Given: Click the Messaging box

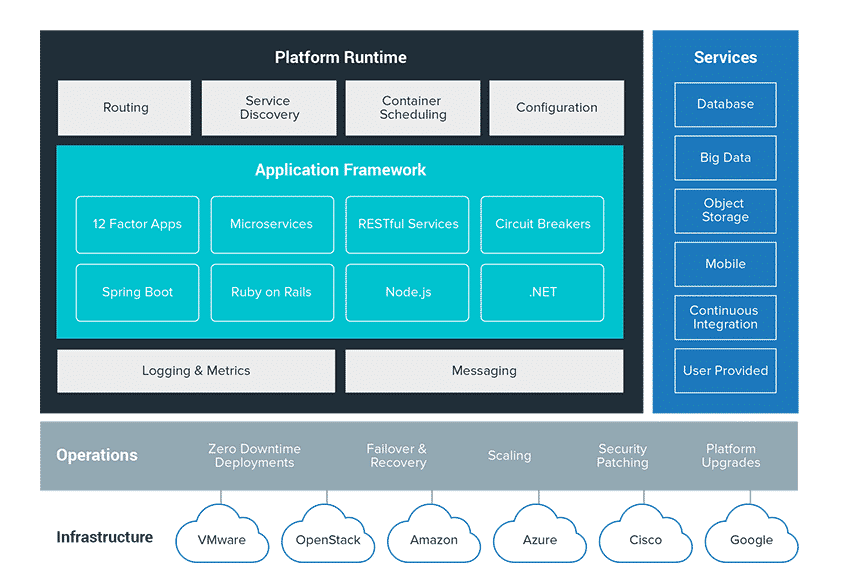Looking at the screenshot, I should pyautogui.click(x=484, y=371).
